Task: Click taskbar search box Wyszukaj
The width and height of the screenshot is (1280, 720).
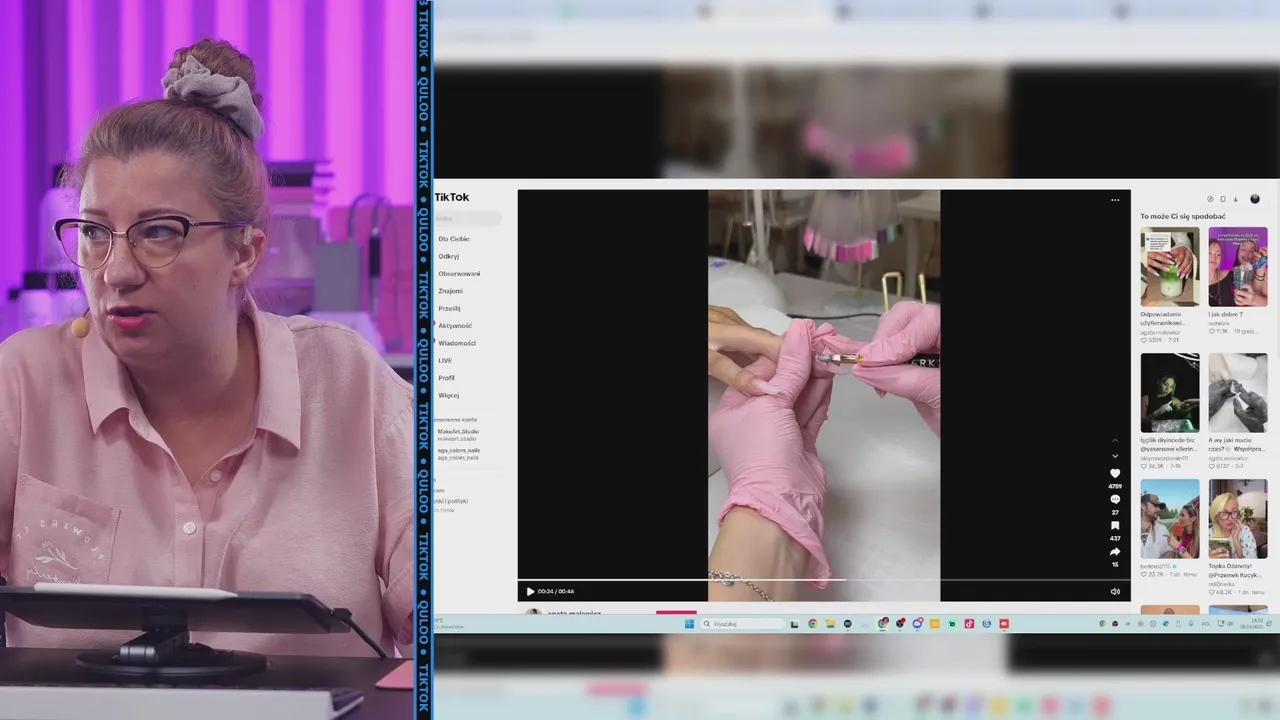Action: click(x=744, y=624)
